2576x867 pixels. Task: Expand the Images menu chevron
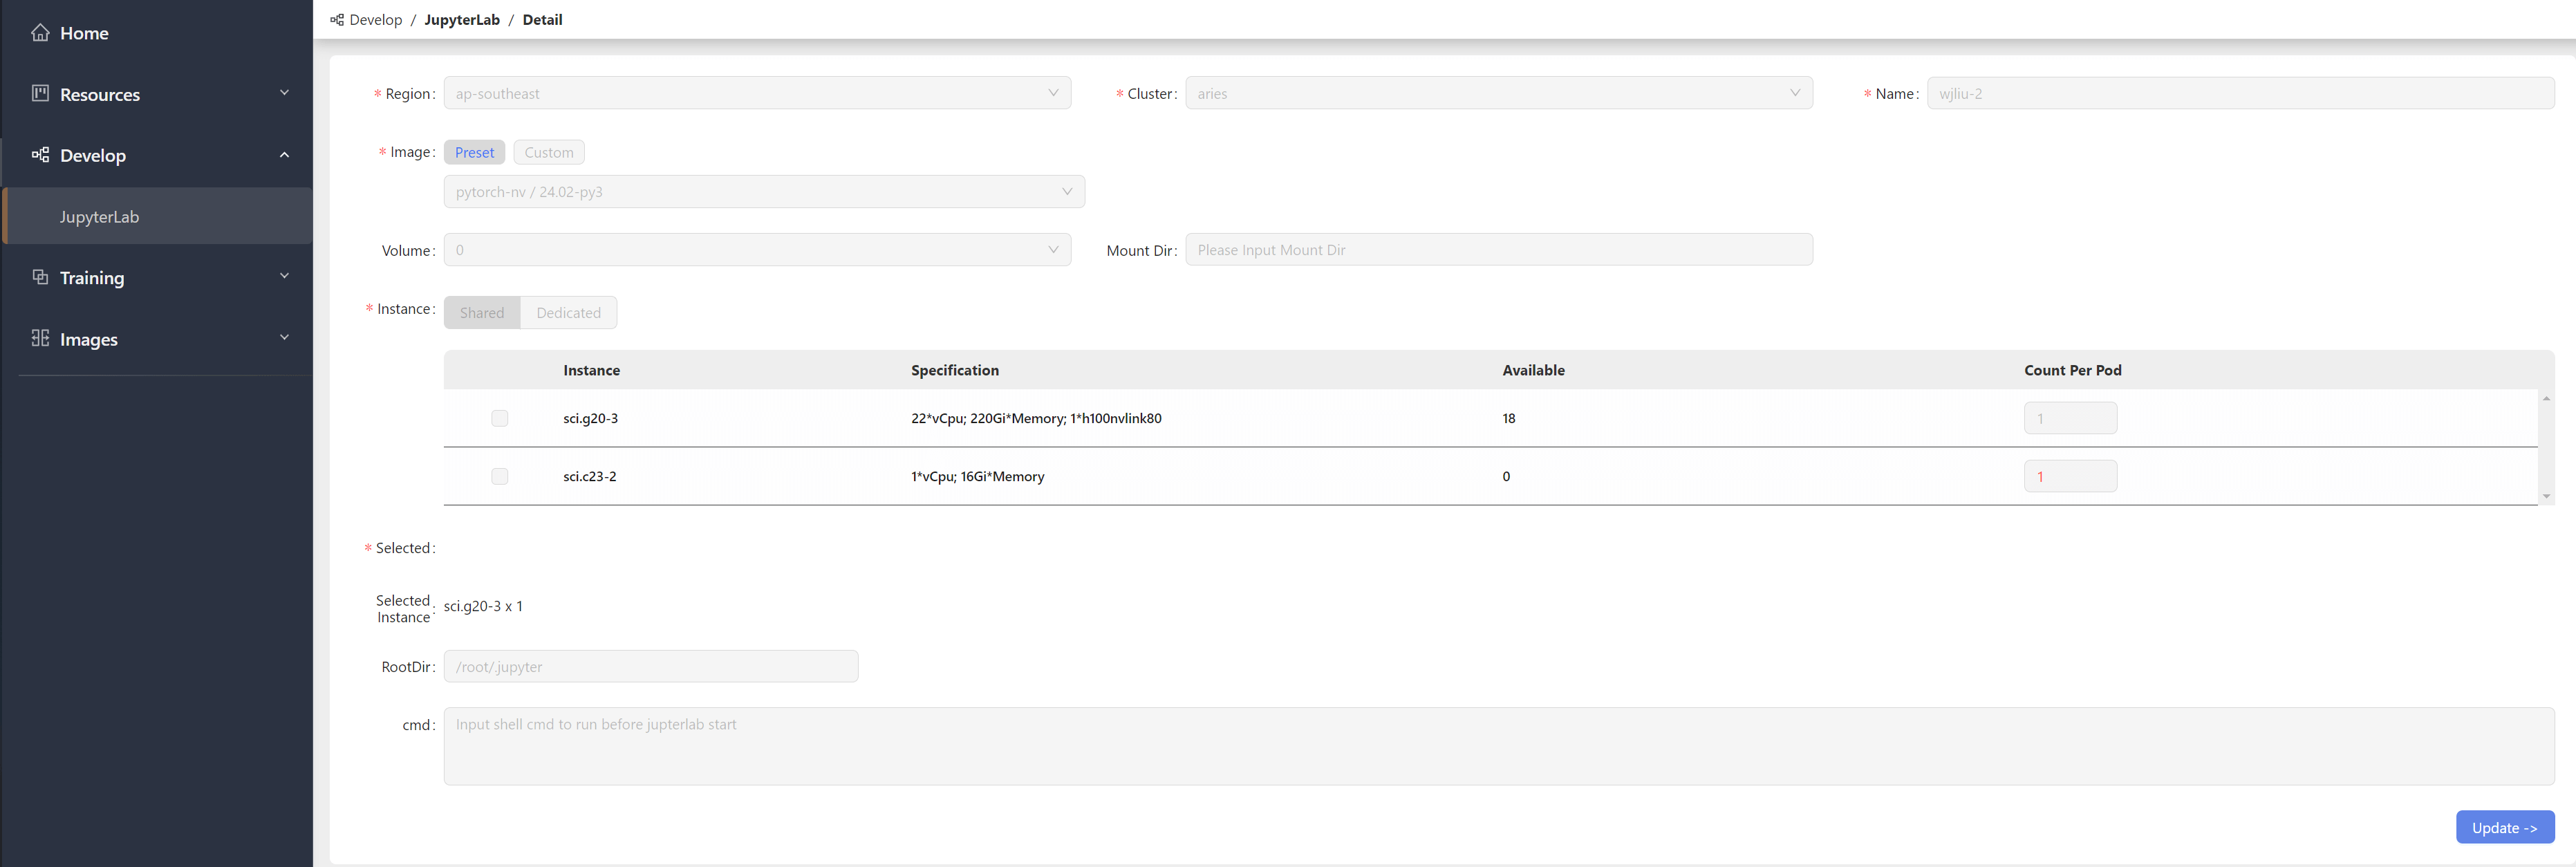(284, 338)
